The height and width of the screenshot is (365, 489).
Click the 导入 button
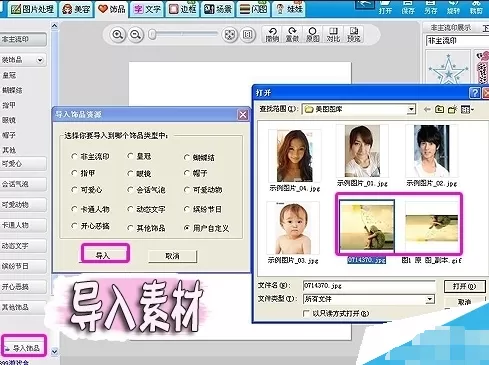pyautogui.click(x=104, y=255)
